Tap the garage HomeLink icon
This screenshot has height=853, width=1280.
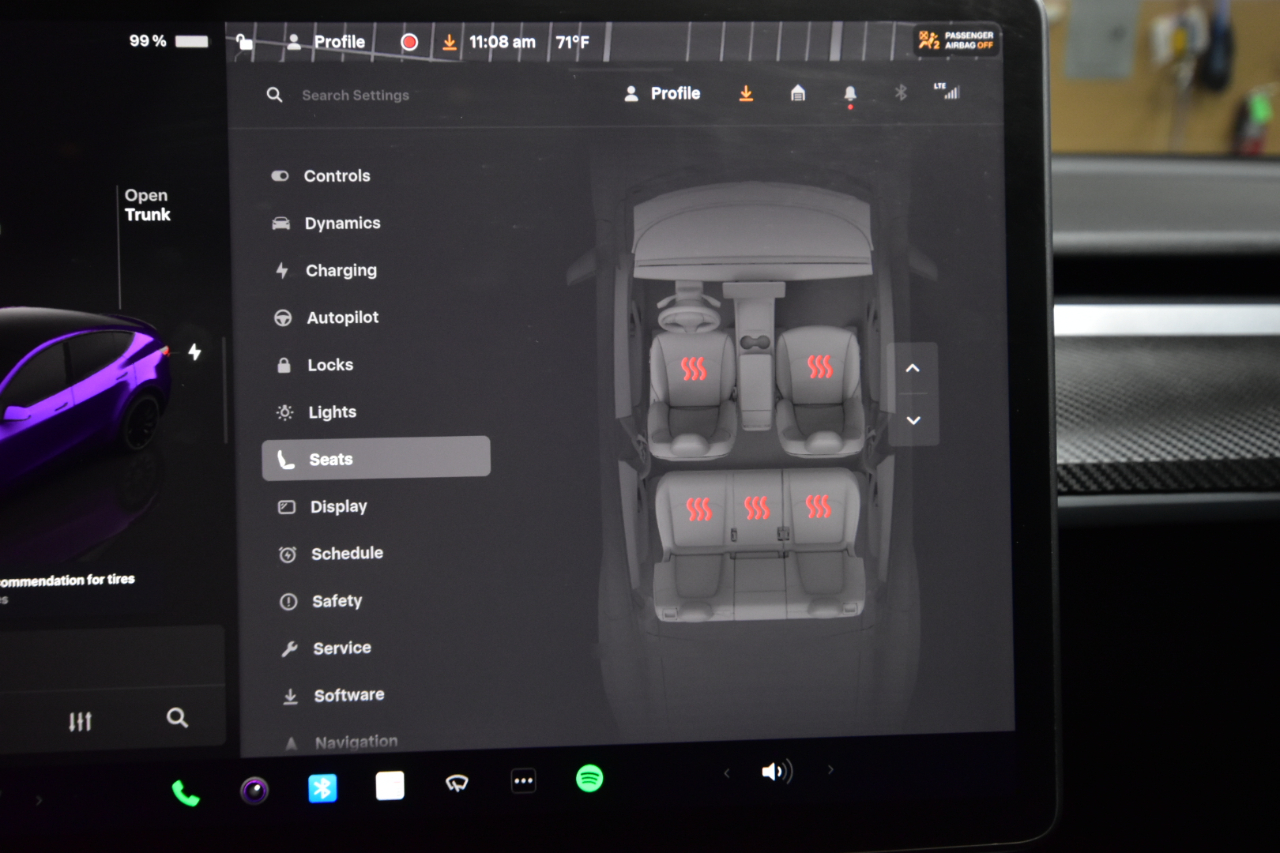(x=798, y=93)
